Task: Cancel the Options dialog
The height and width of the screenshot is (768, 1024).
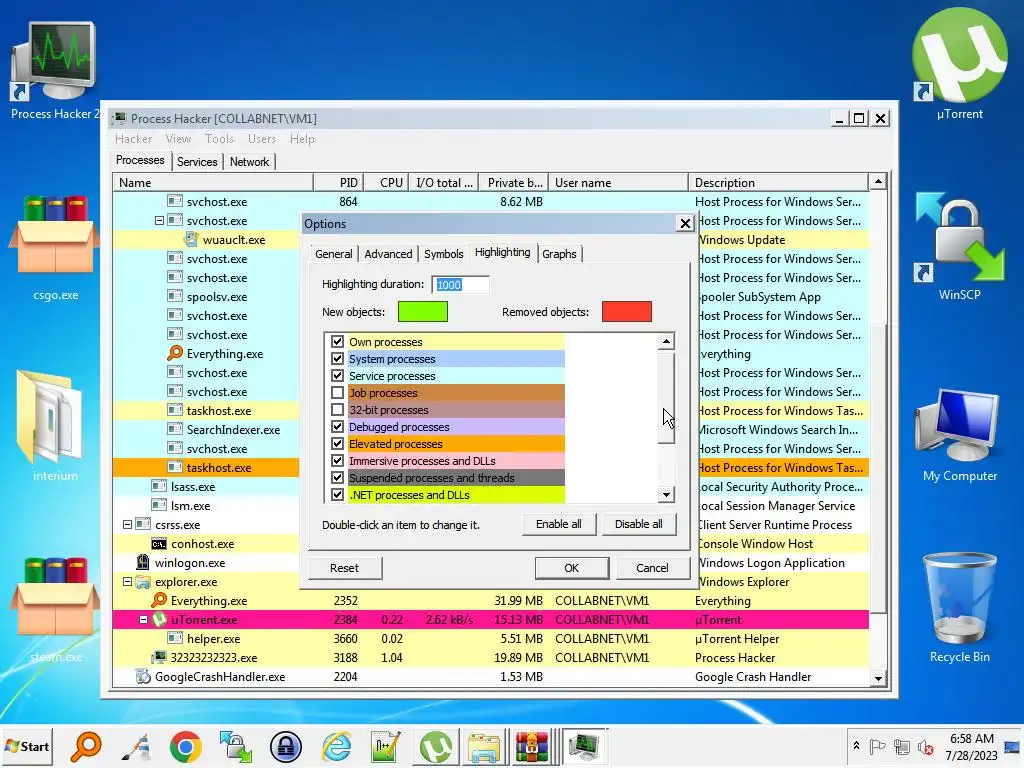Action: [x=652, y=568]
